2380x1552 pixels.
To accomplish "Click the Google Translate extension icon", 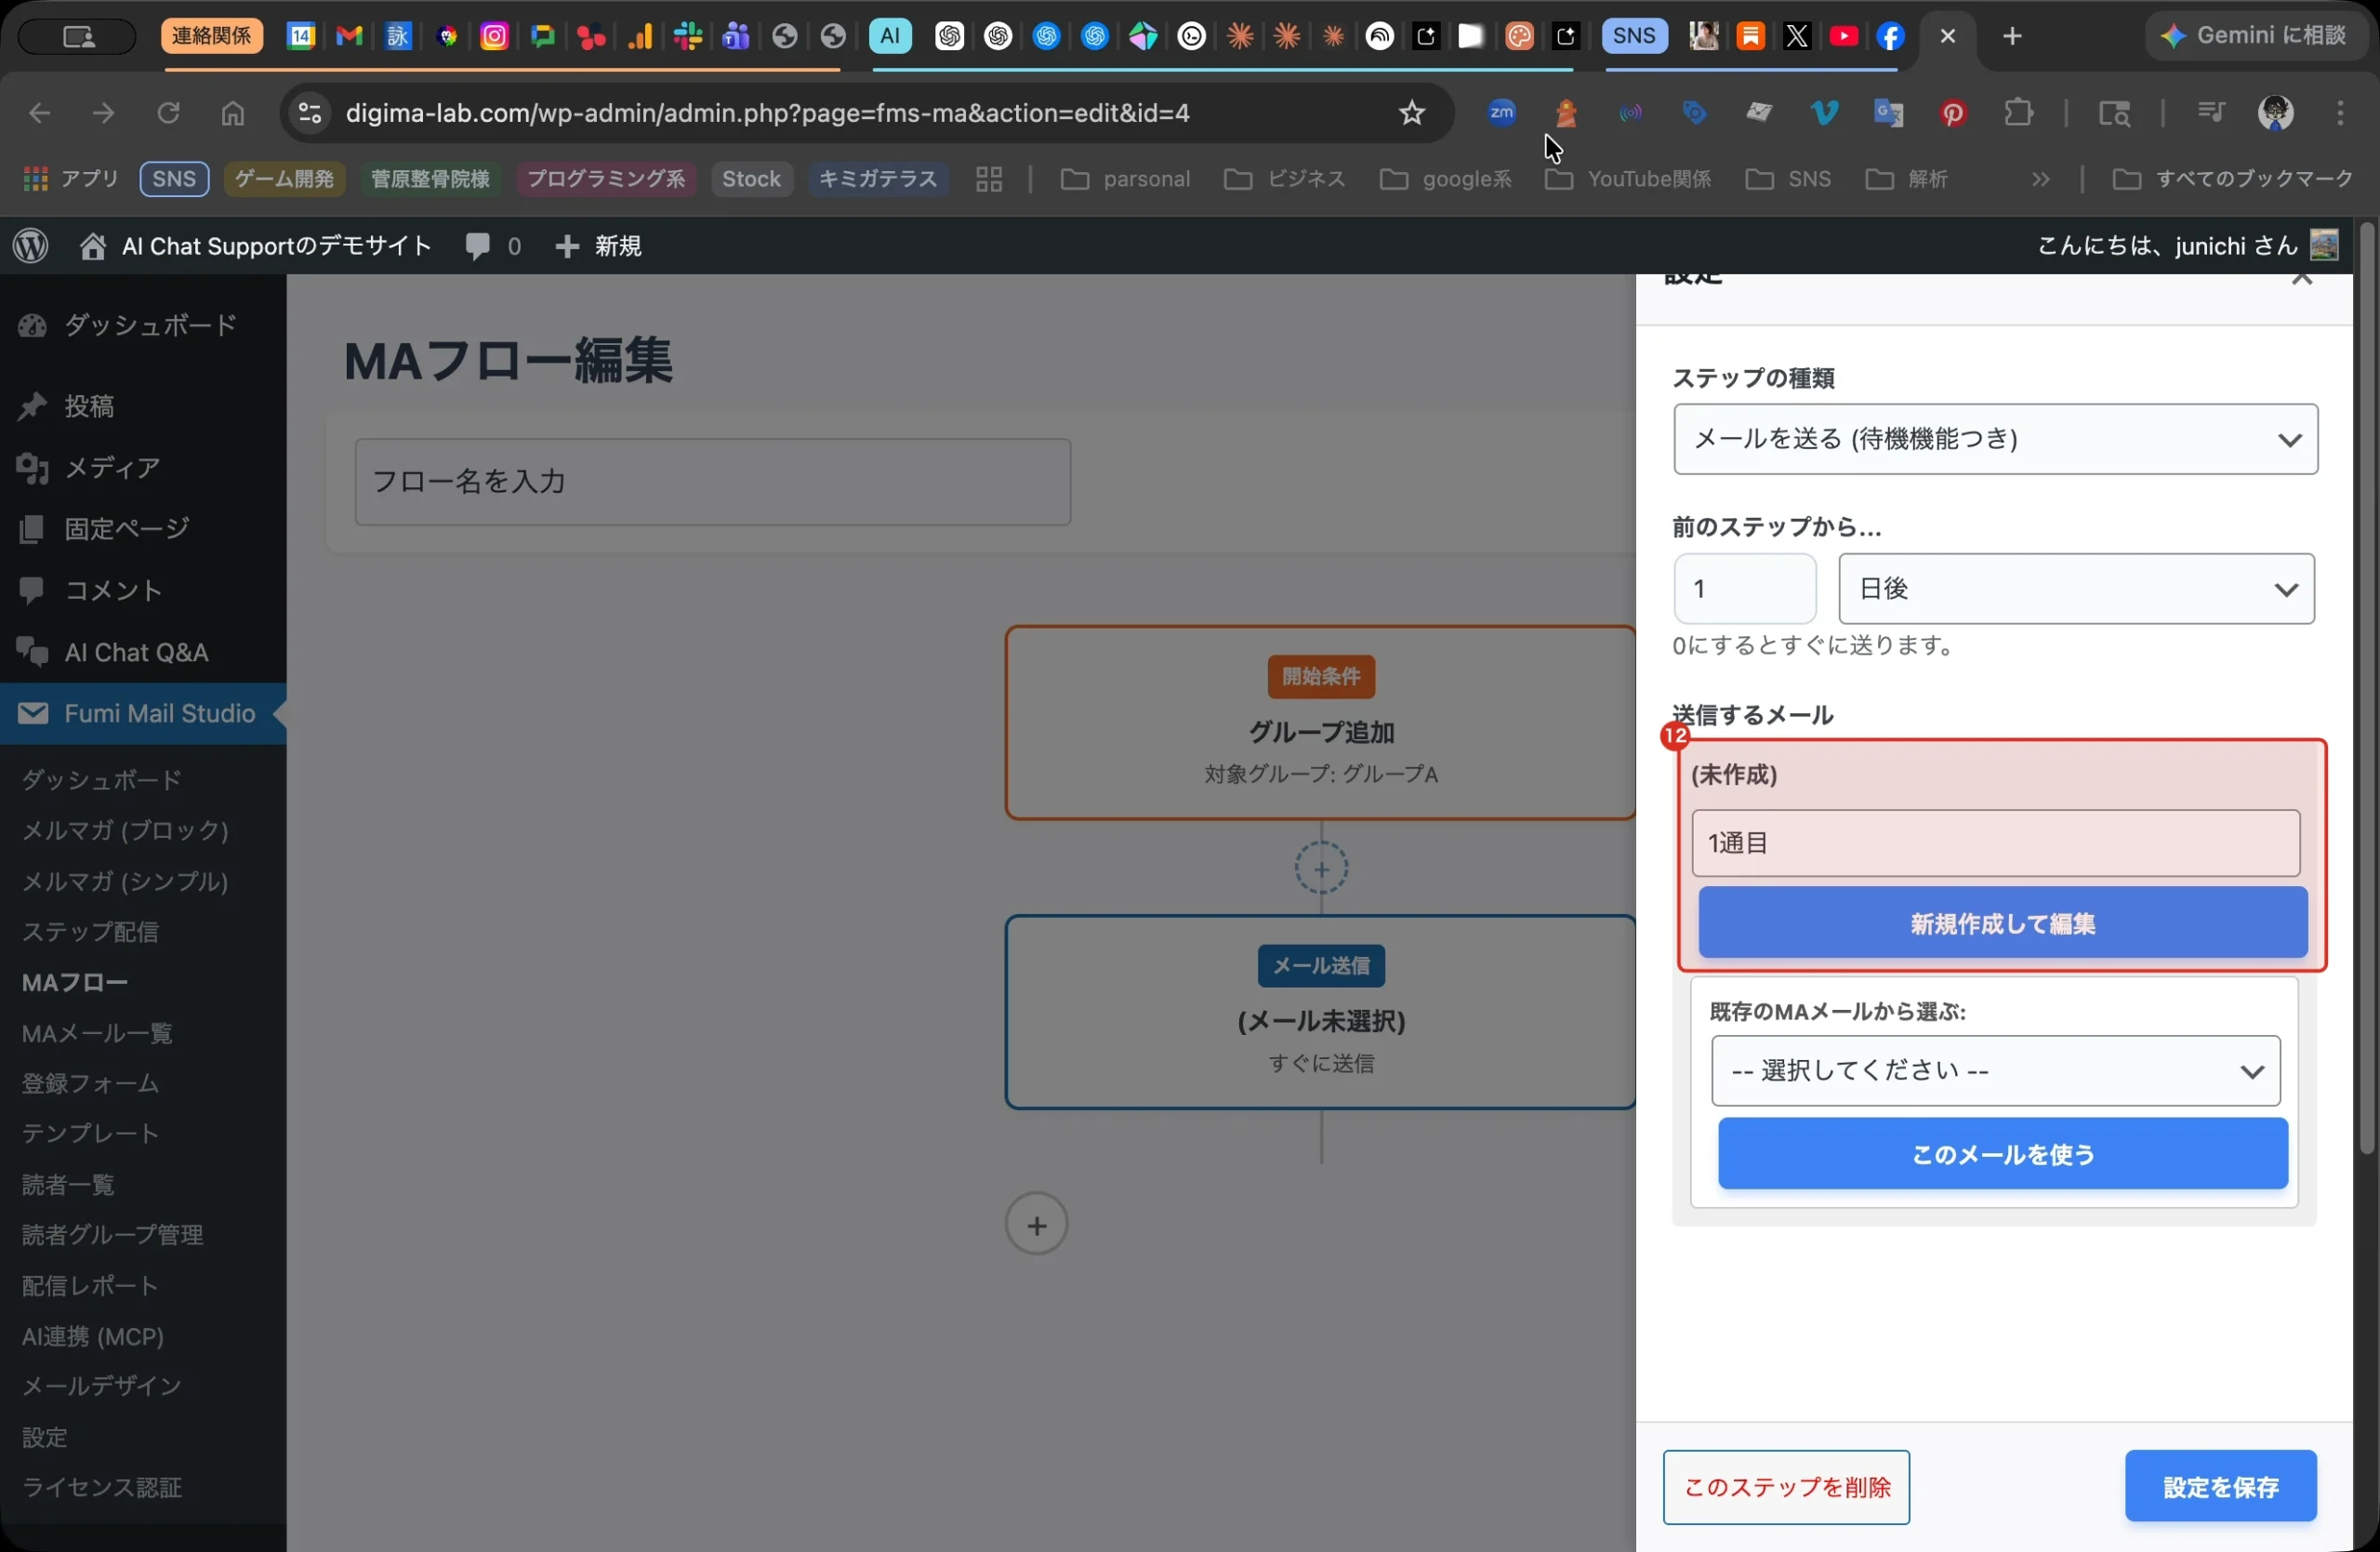I will 1888,113.
